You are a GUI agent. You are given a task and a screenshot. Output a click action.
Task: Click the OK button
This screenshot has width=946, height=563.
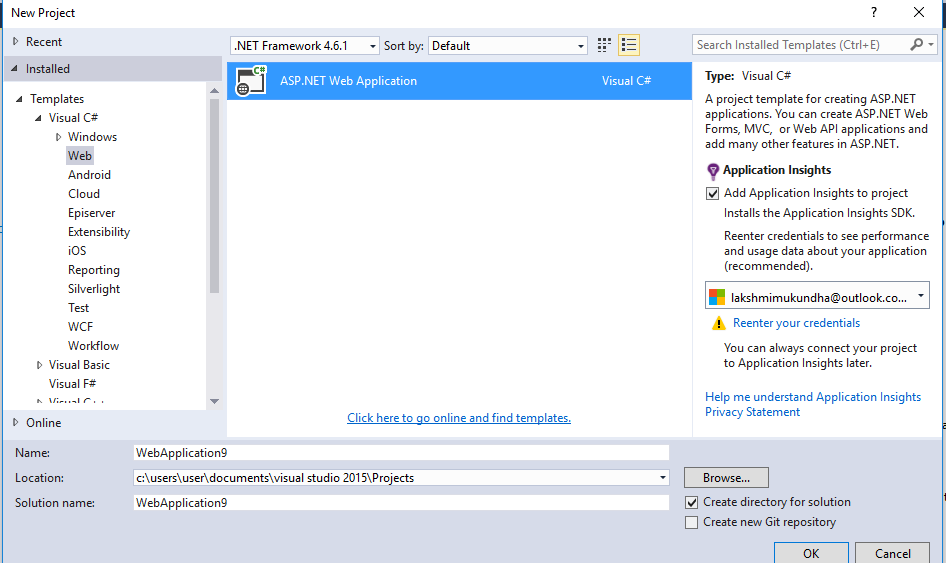point(811,553)
